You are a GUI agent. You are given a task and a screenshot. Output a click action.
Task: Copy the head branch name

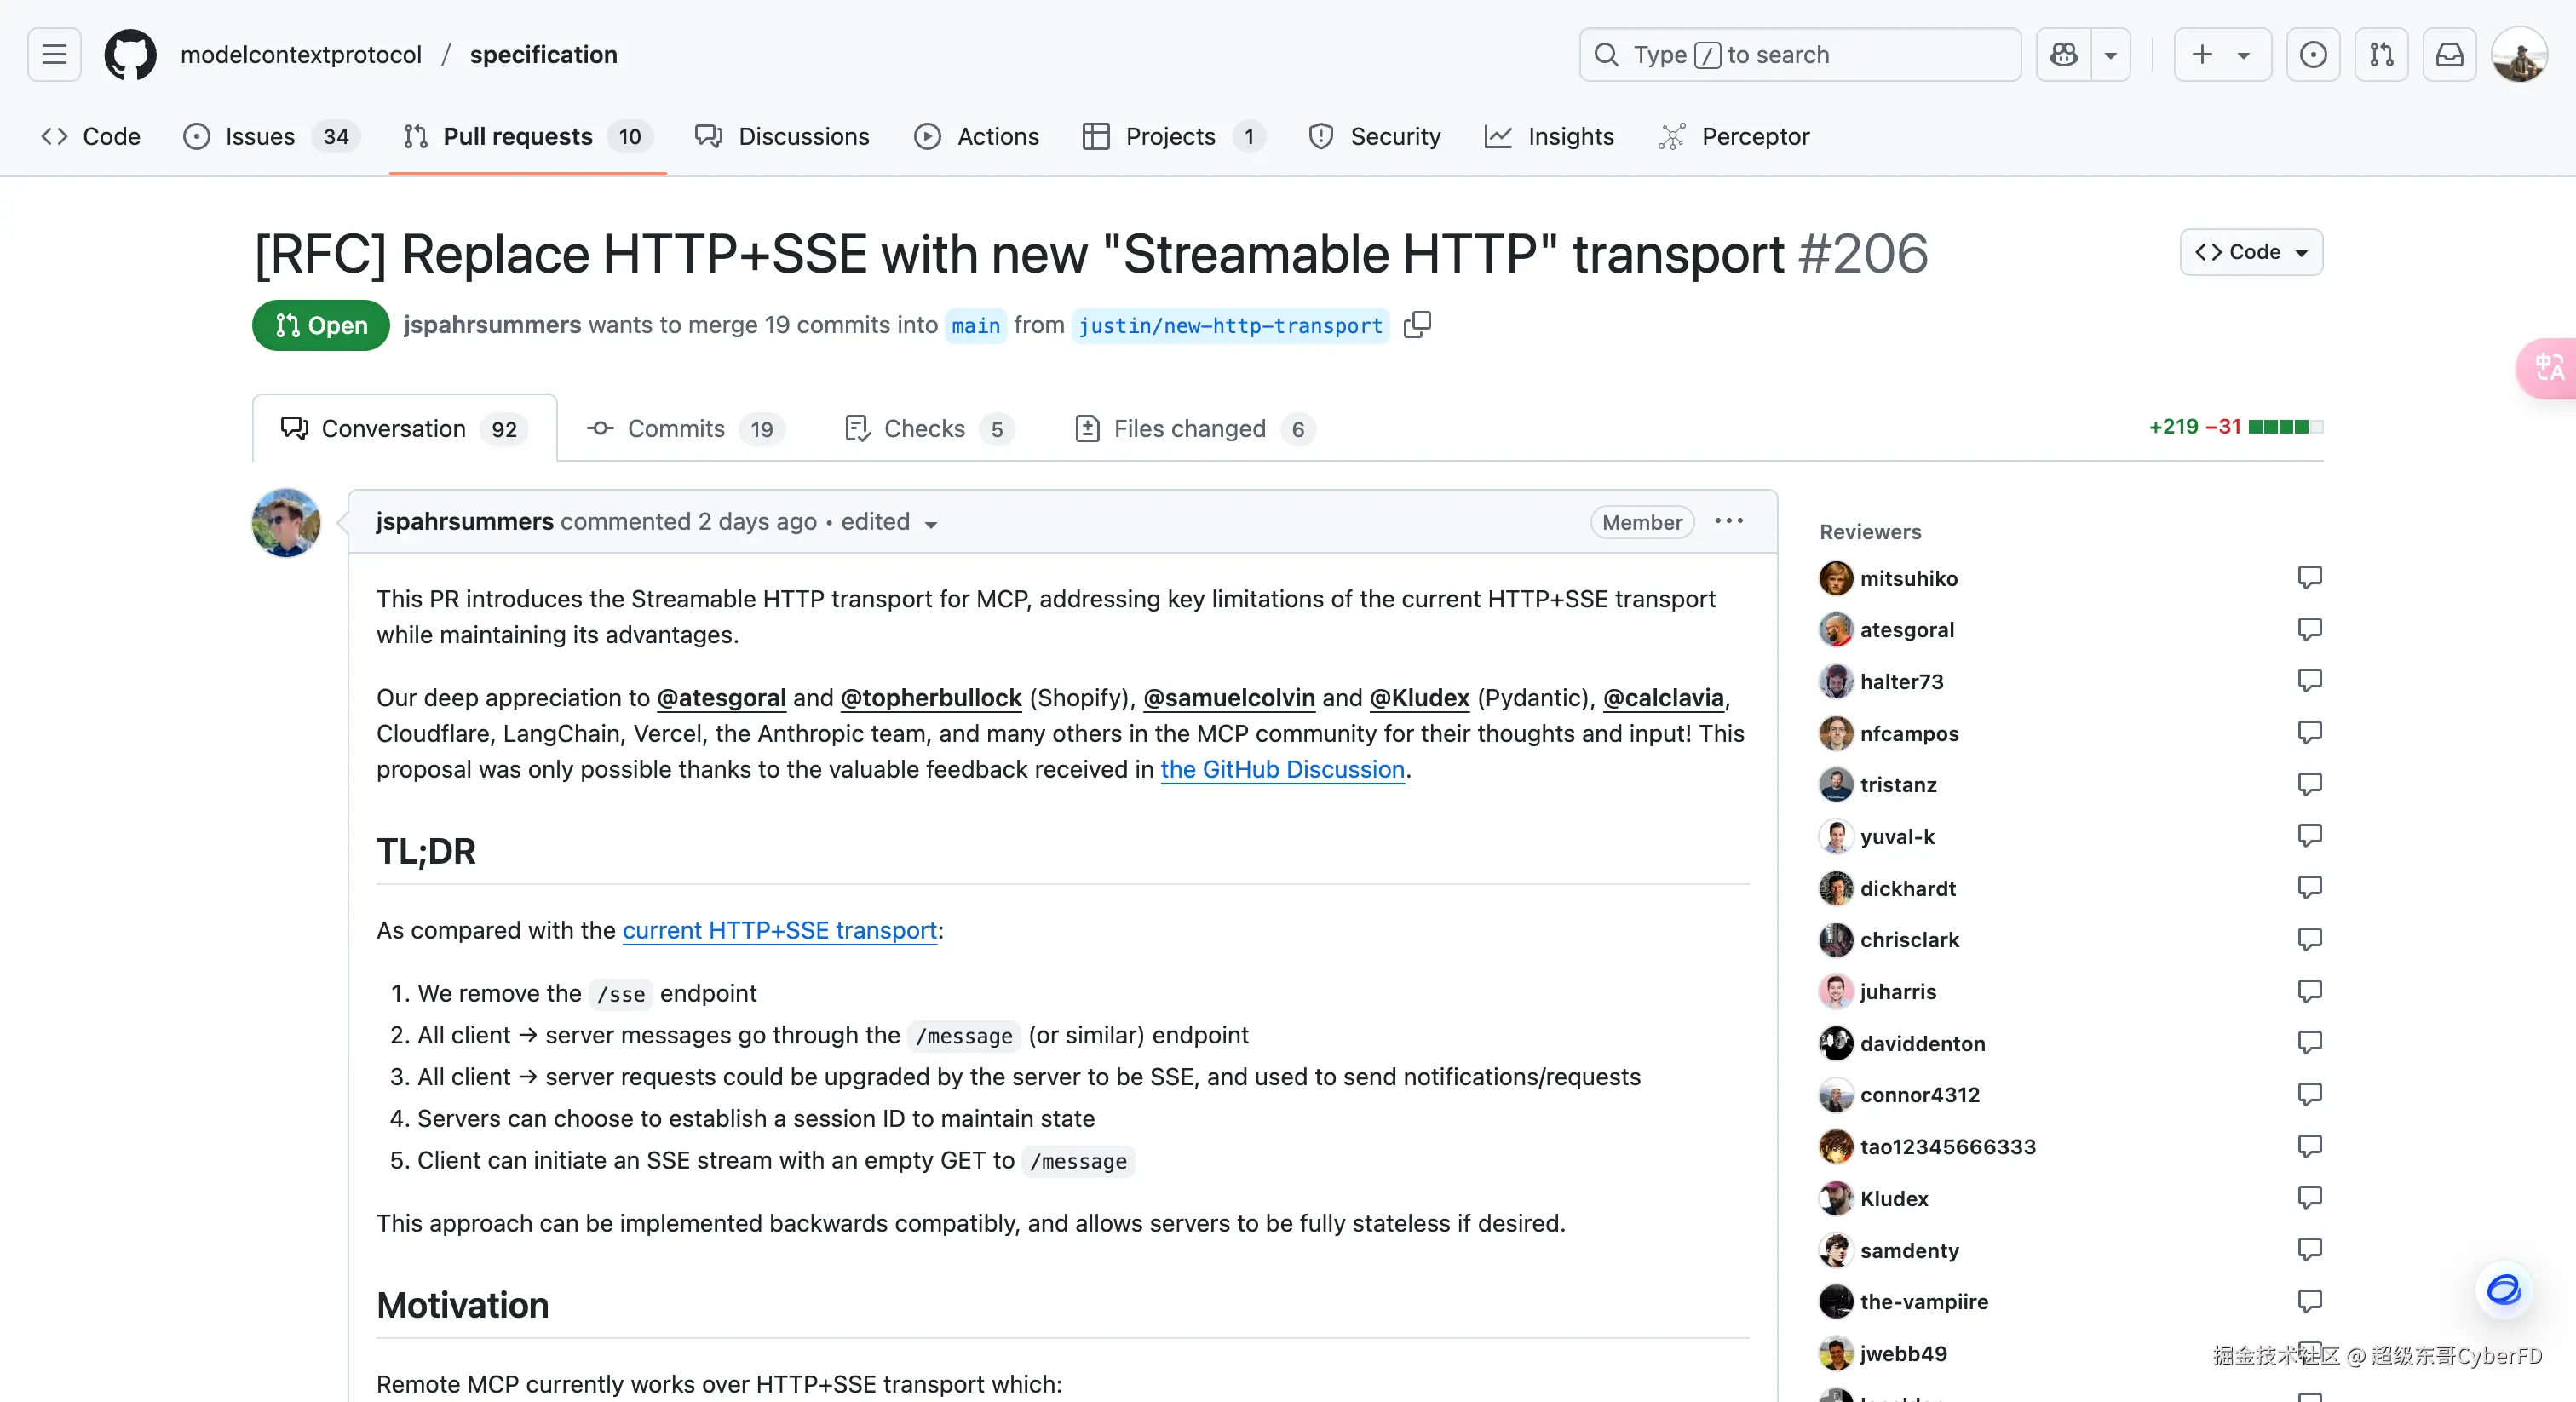[x=1417, y=325]
